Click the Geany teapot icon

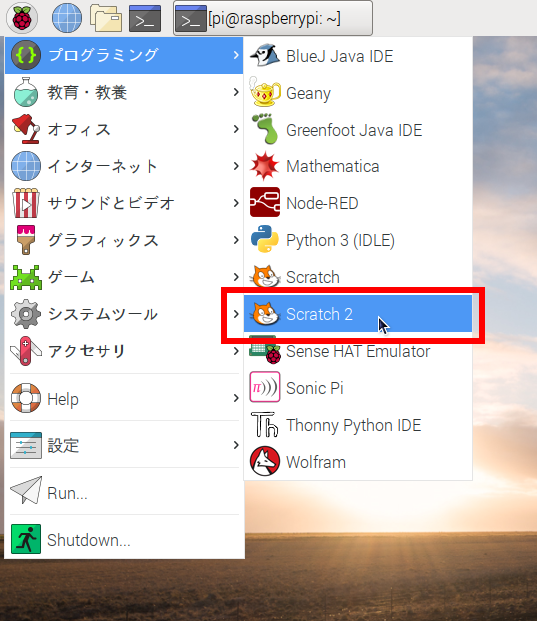coord(265,92)
